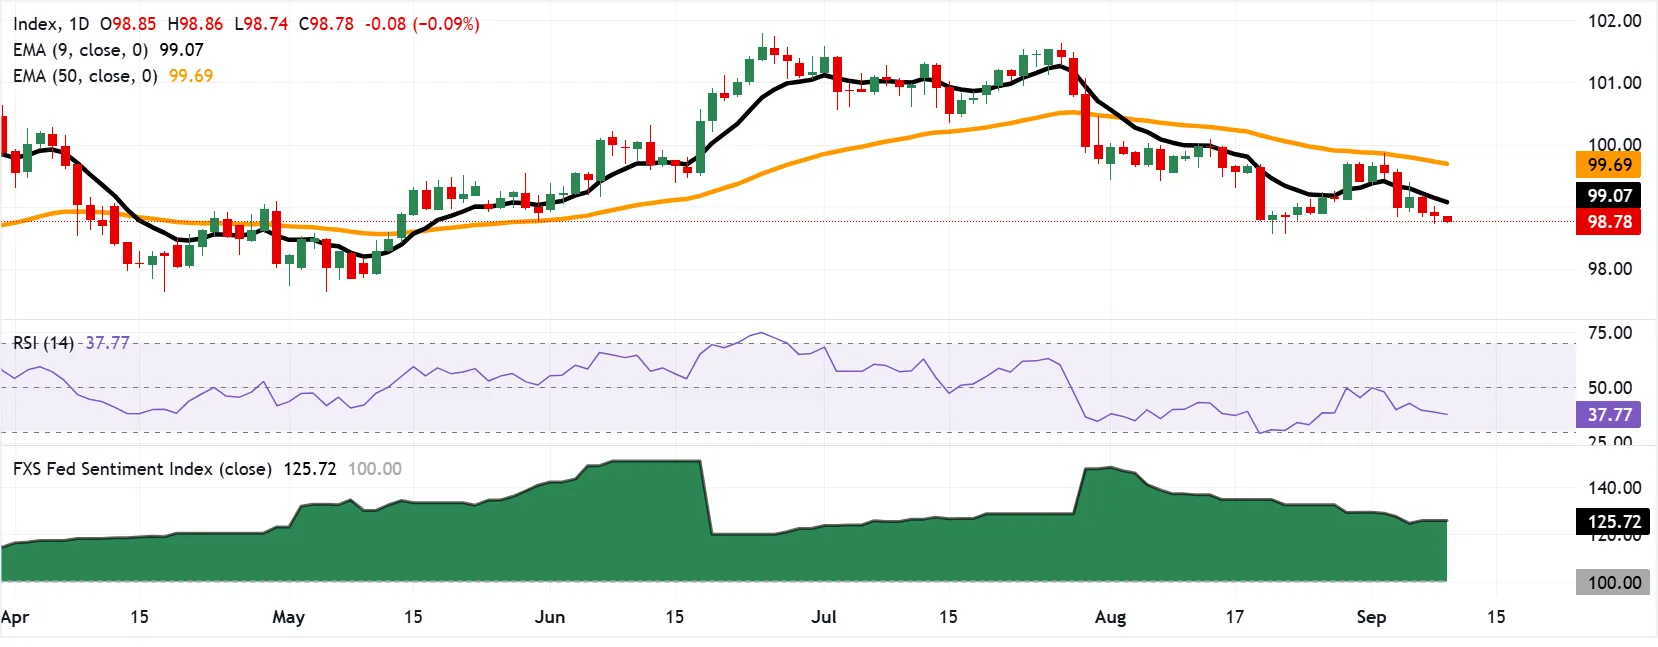Open the FXS Fed Sentiment Index legend
This screenshot has height=647, width=1658.
[x=142, y=469]
